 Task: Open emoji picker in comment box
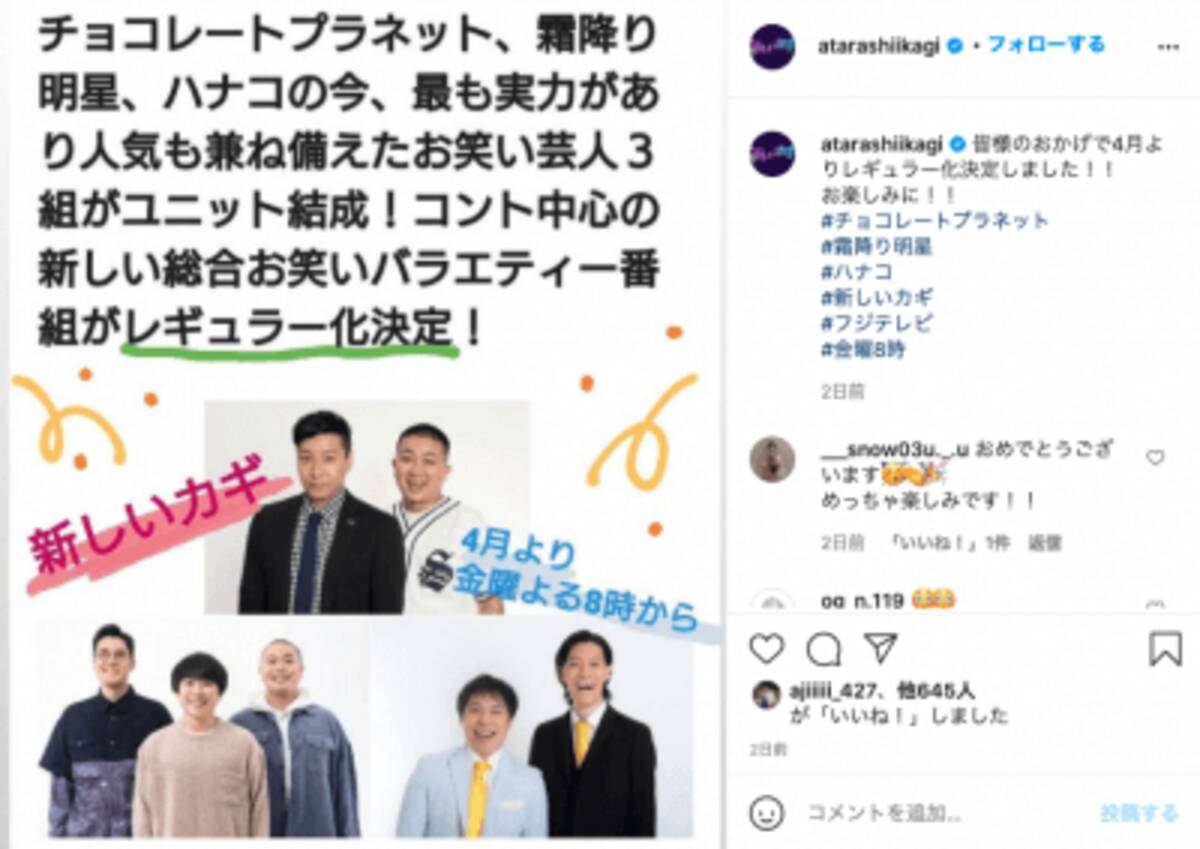767,812
